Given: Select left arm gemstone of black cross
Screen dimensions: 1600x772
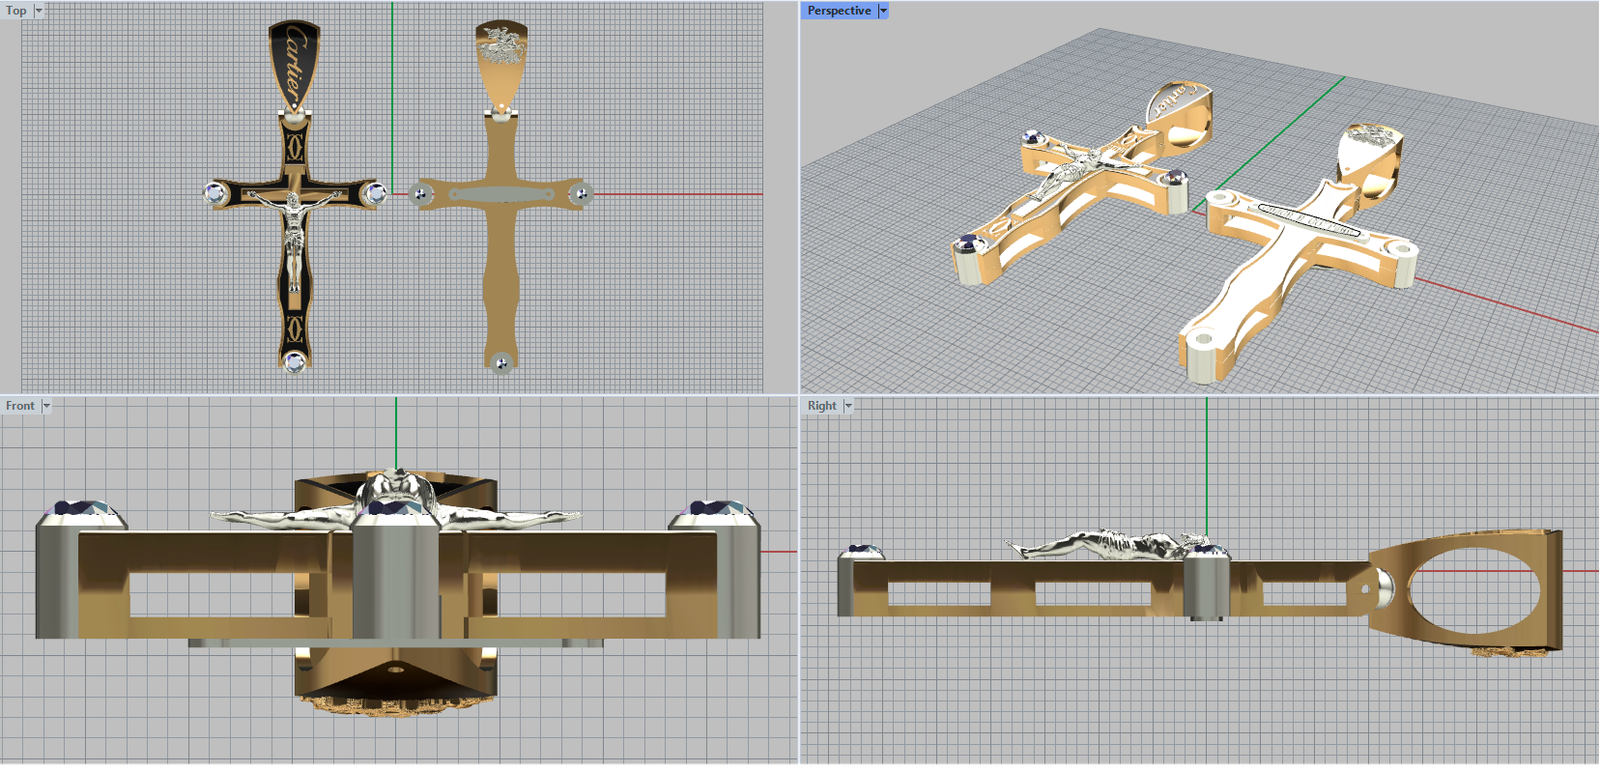Looking at the screenshot, I should (x=215, y=193).
